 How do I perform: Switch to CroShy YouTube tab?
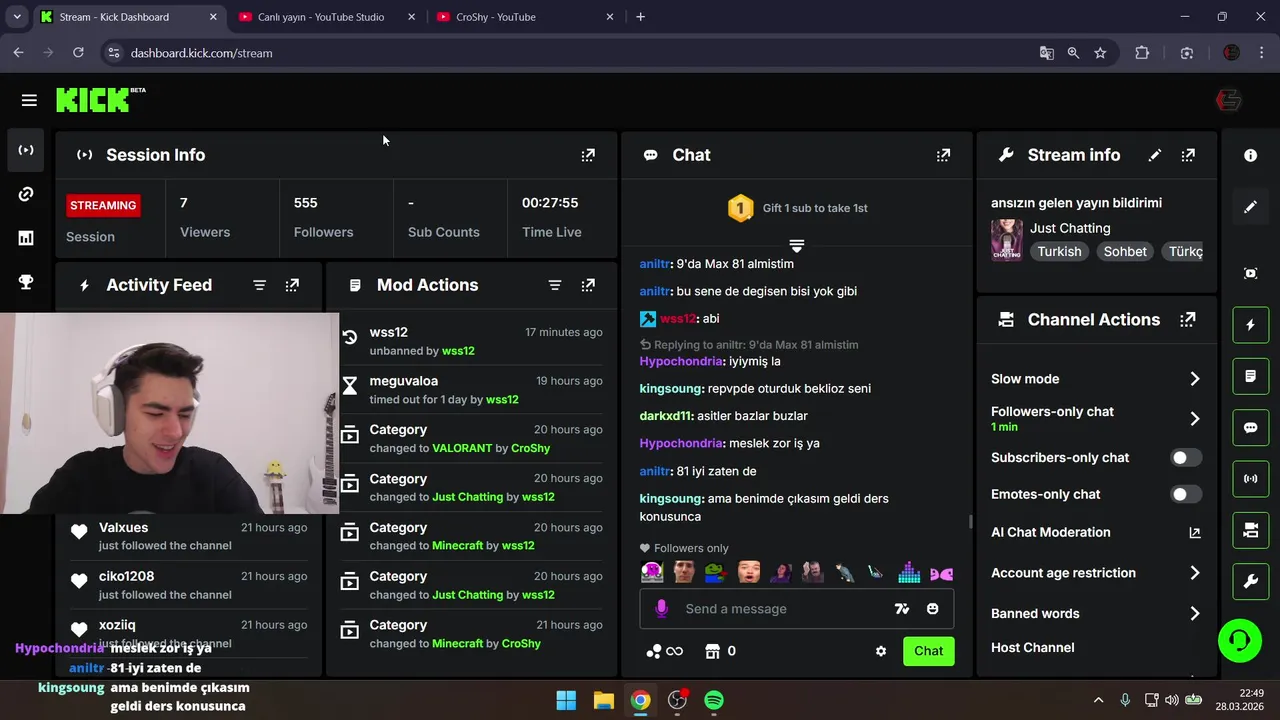[525, 17]
